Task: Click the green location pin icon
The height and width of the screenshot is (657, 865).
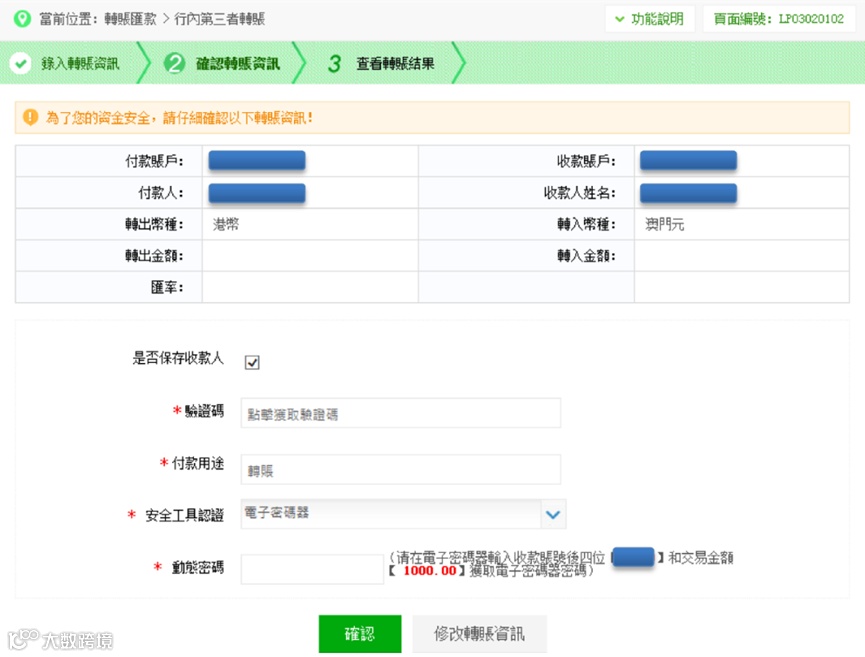Action: (22, 19)
